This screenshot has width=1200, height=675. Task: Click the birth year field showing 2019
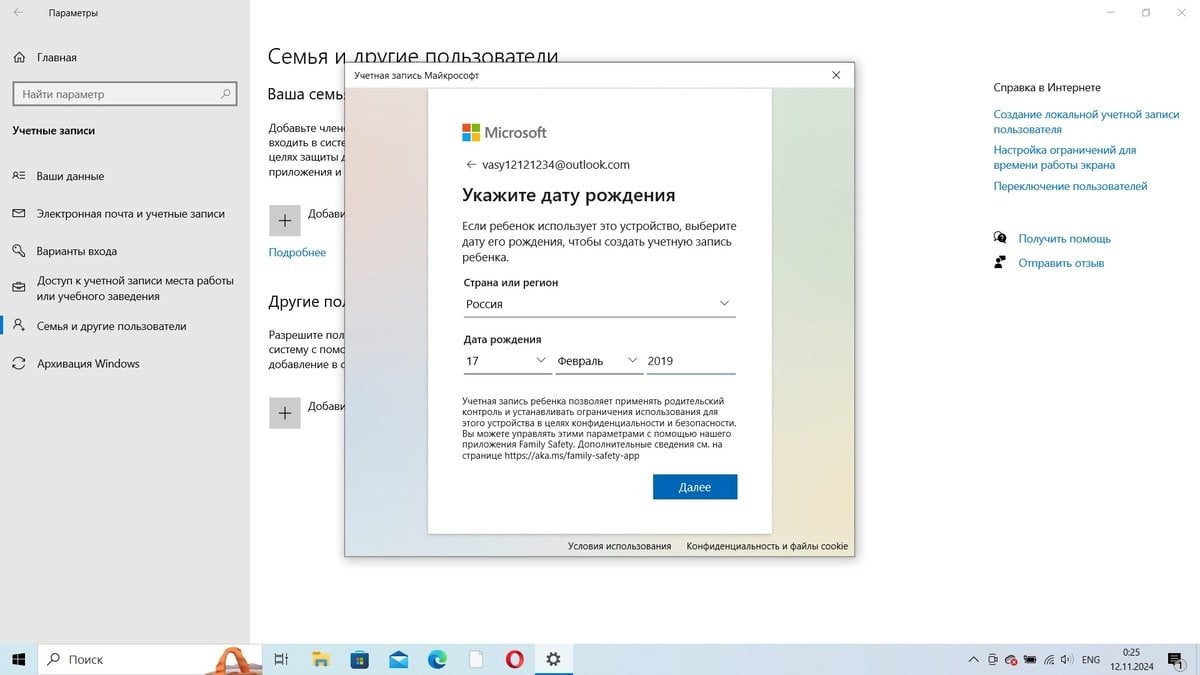[691, 360]
